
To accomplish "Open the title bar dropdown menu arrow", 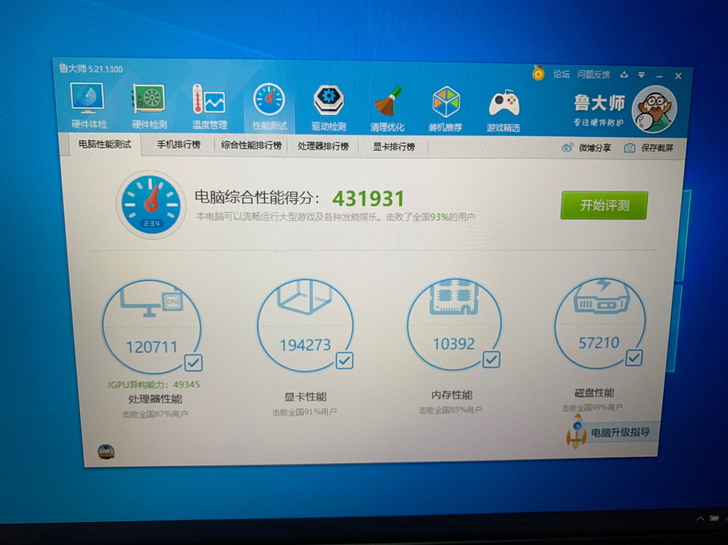I will coord(641,75).
